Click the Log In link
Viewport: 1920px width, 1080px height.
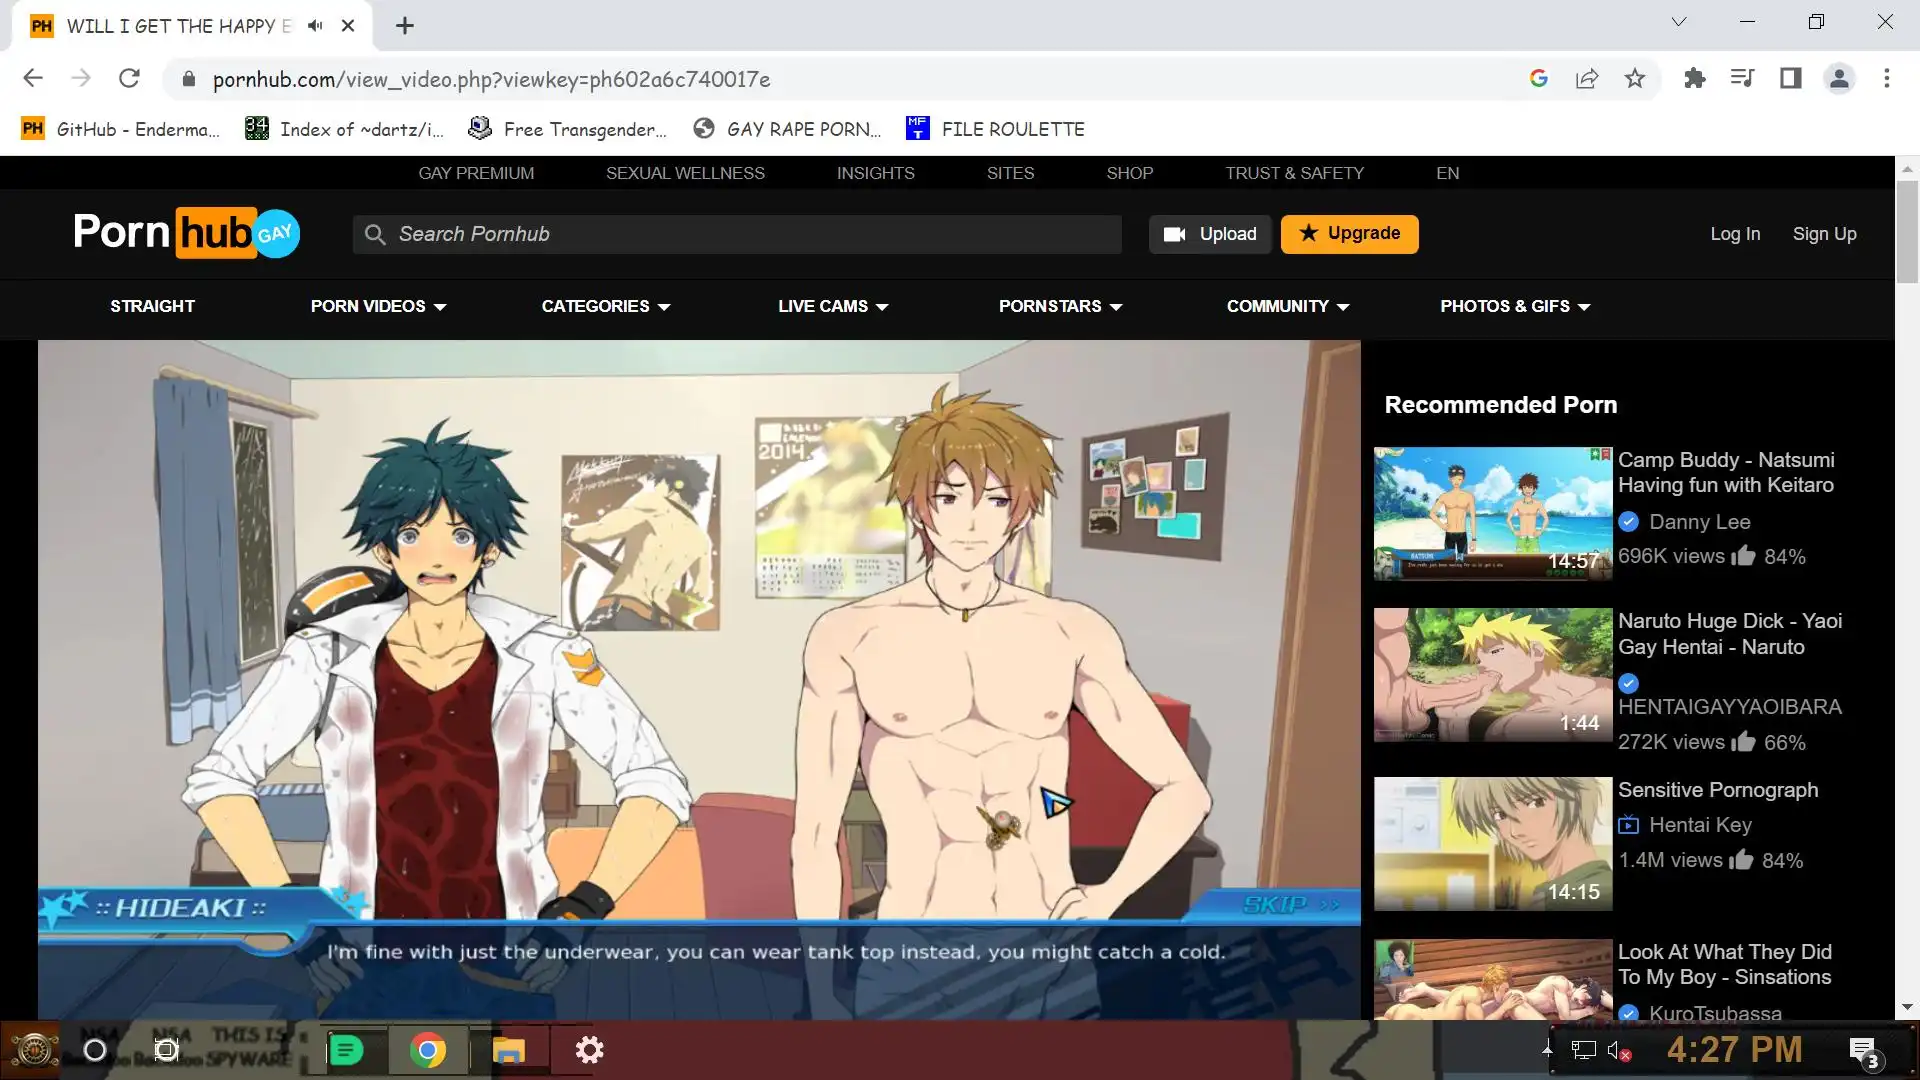1734,234
